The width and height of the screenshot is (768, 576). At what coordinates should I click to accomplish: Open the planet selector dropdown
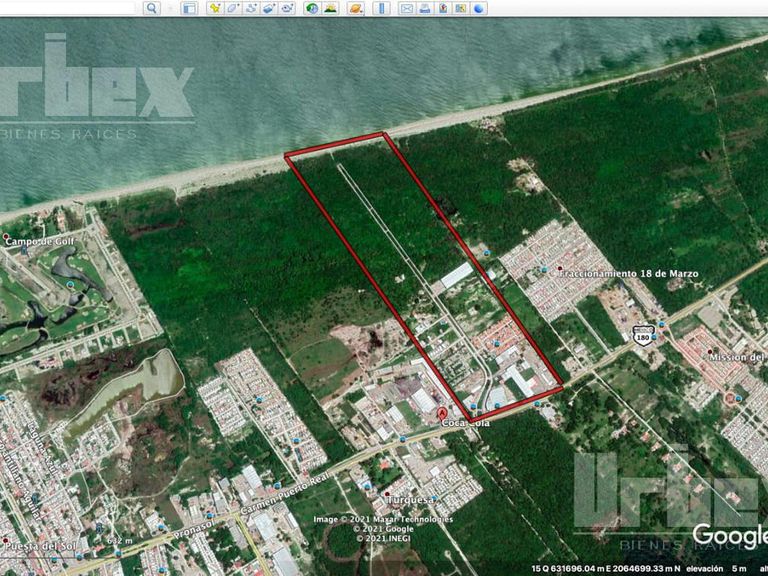click(x=356, y=8)
